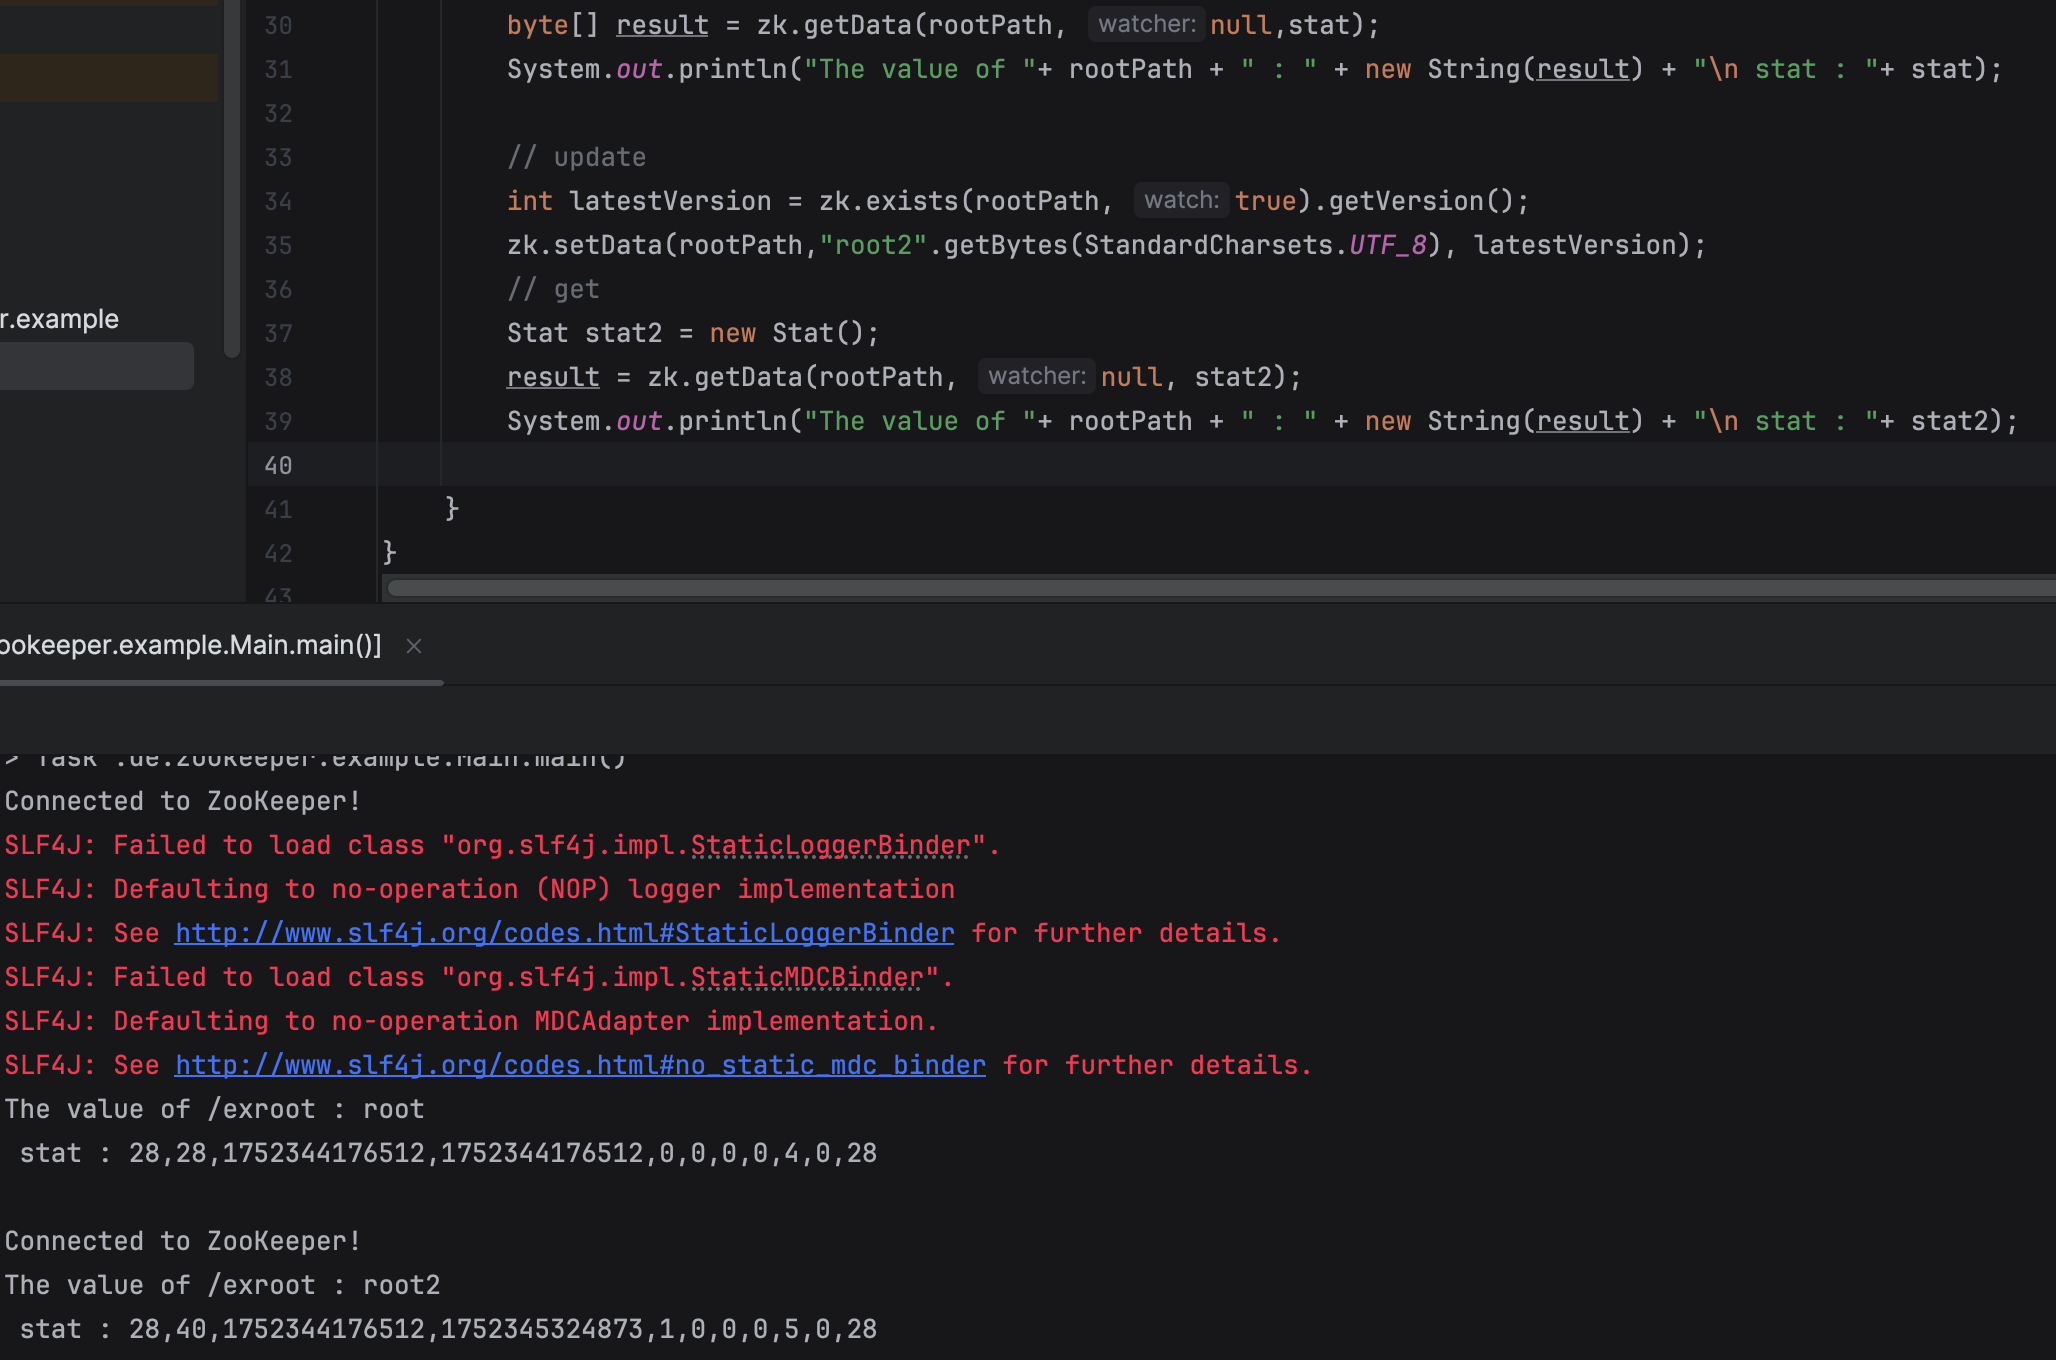Click the watcher: hint on line 30
This screenshot has height=1360, width=2056.
(x=1146, y=25)
